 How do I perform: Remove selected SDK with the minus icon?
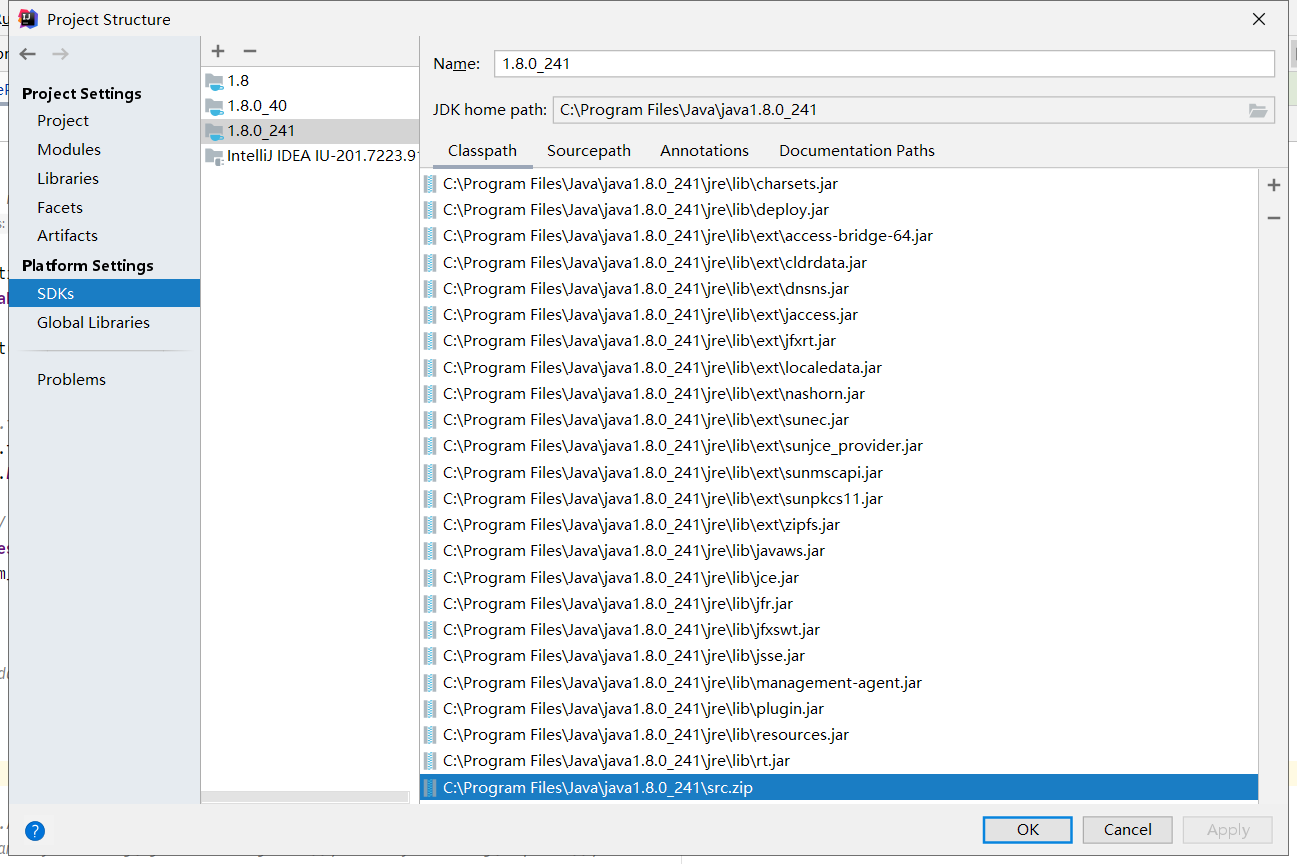250,51
